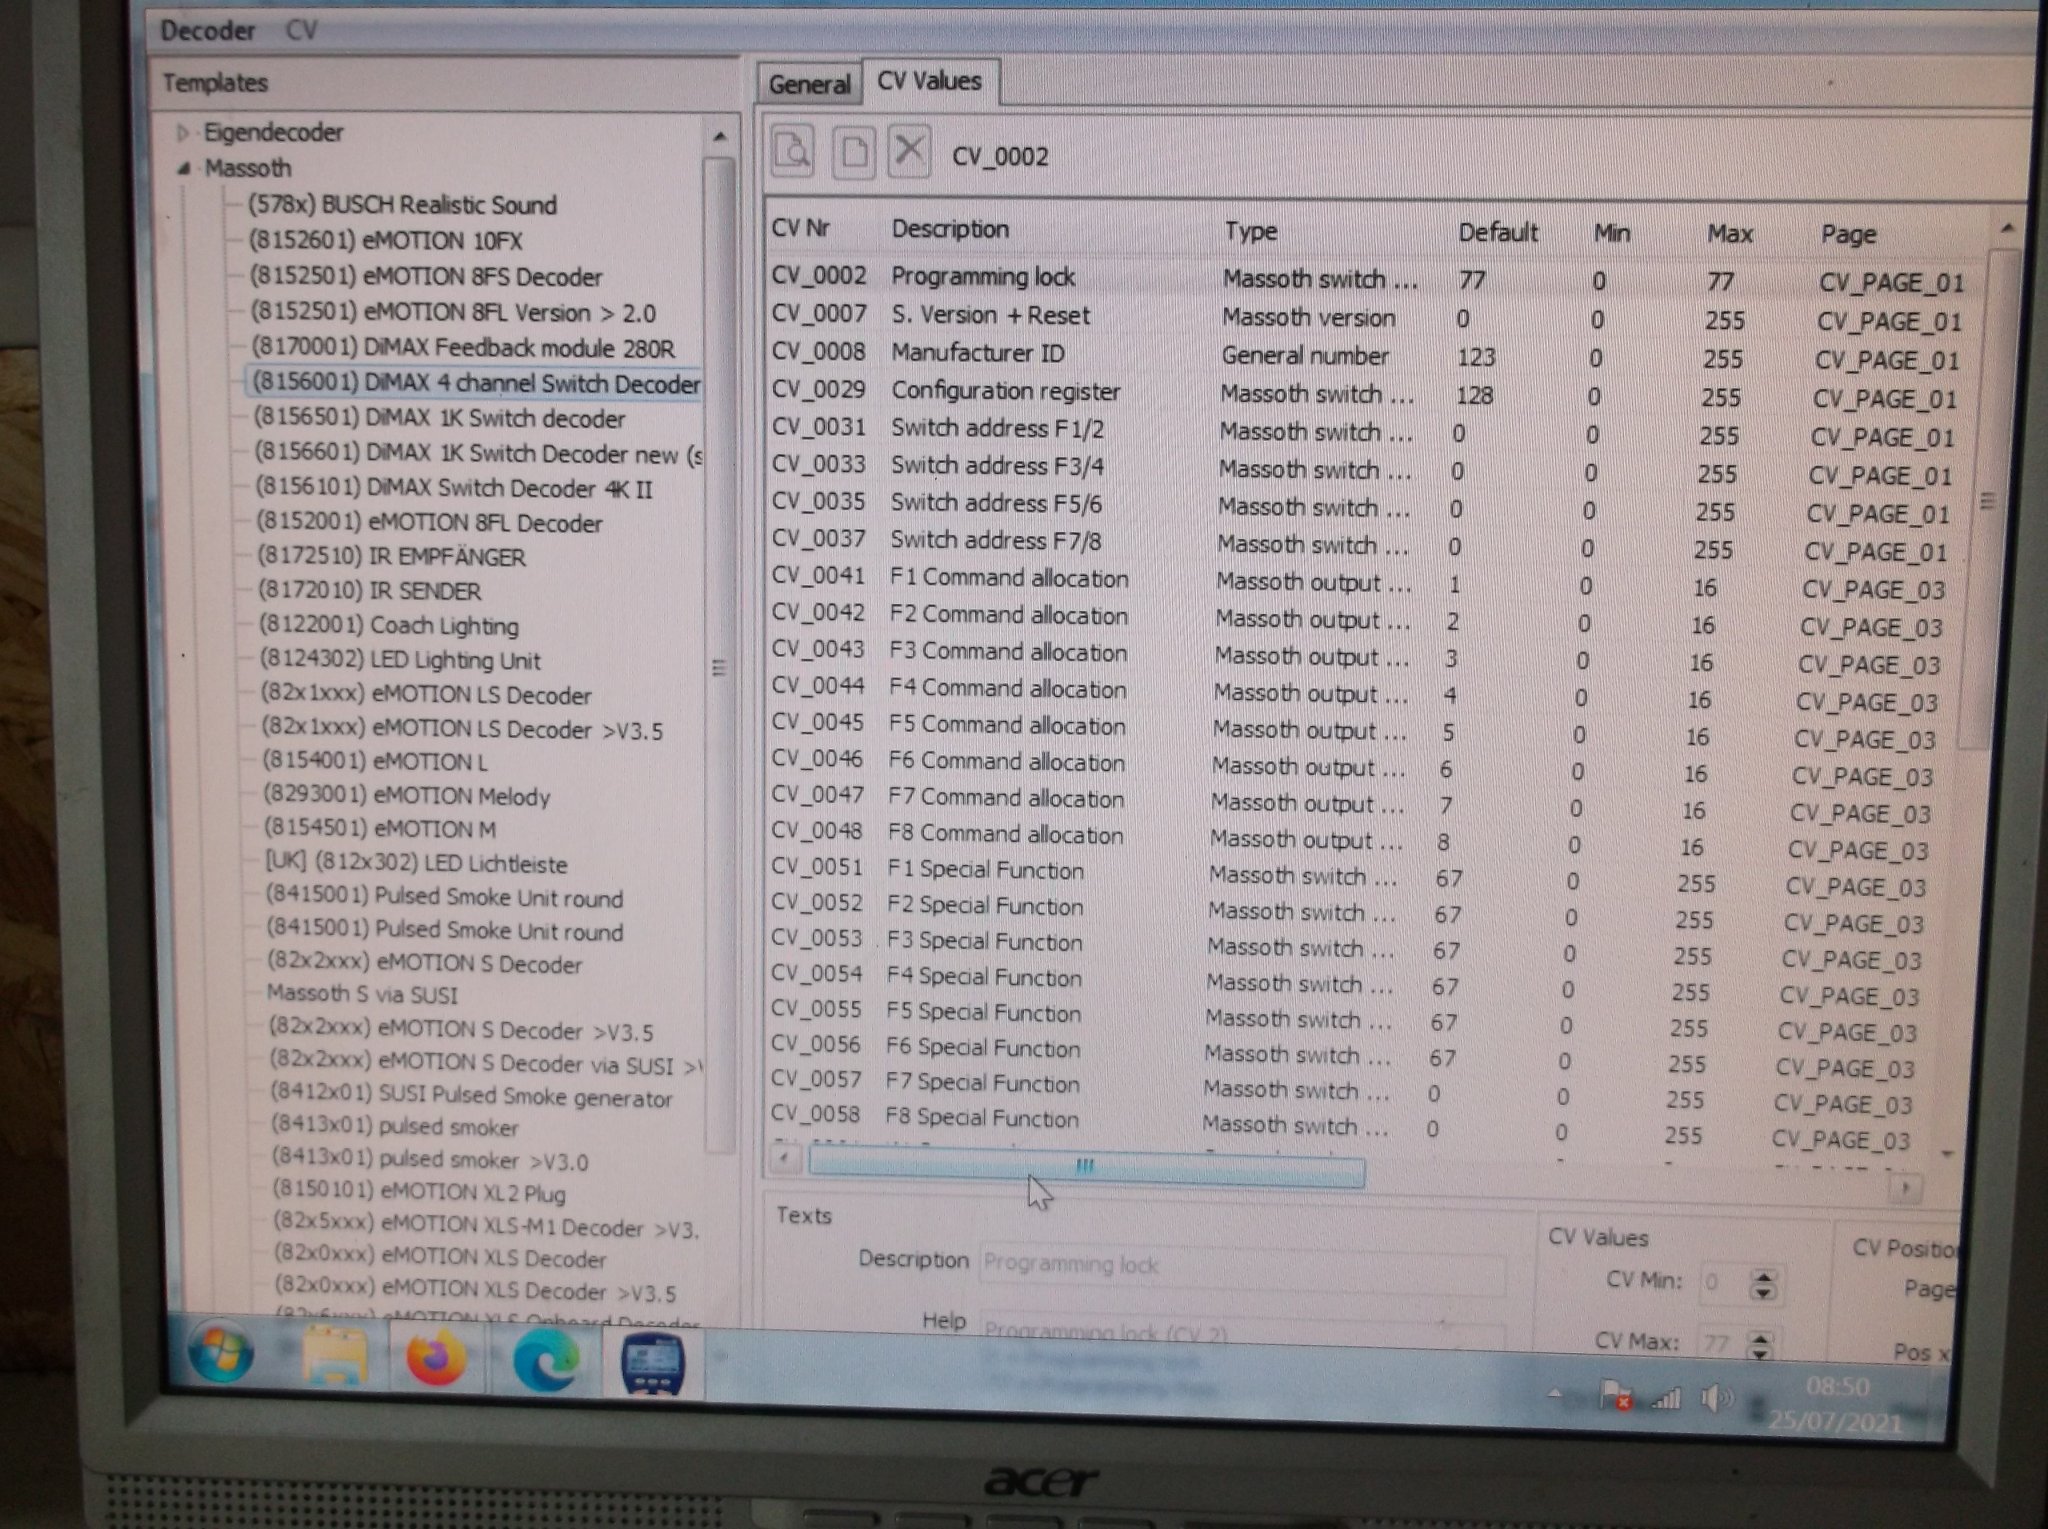Select Coach Lighting template

coord(389,625)
